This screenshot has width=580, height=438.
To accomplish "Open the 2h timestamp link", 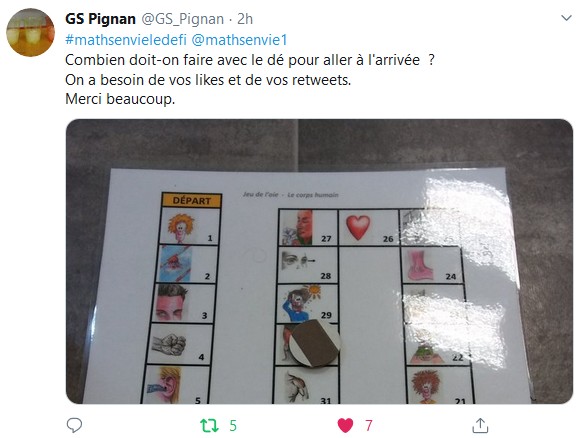I will [245, 19].
